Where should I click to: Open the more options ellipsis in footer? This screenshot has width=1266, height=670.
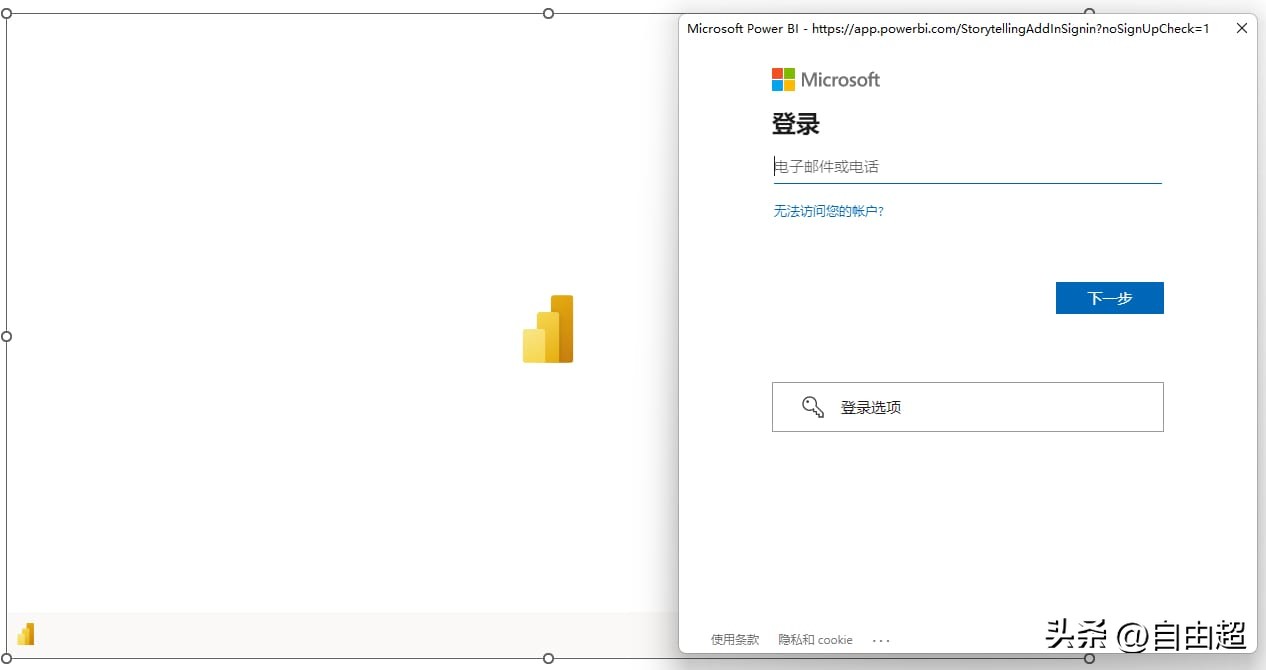[881, 640]
